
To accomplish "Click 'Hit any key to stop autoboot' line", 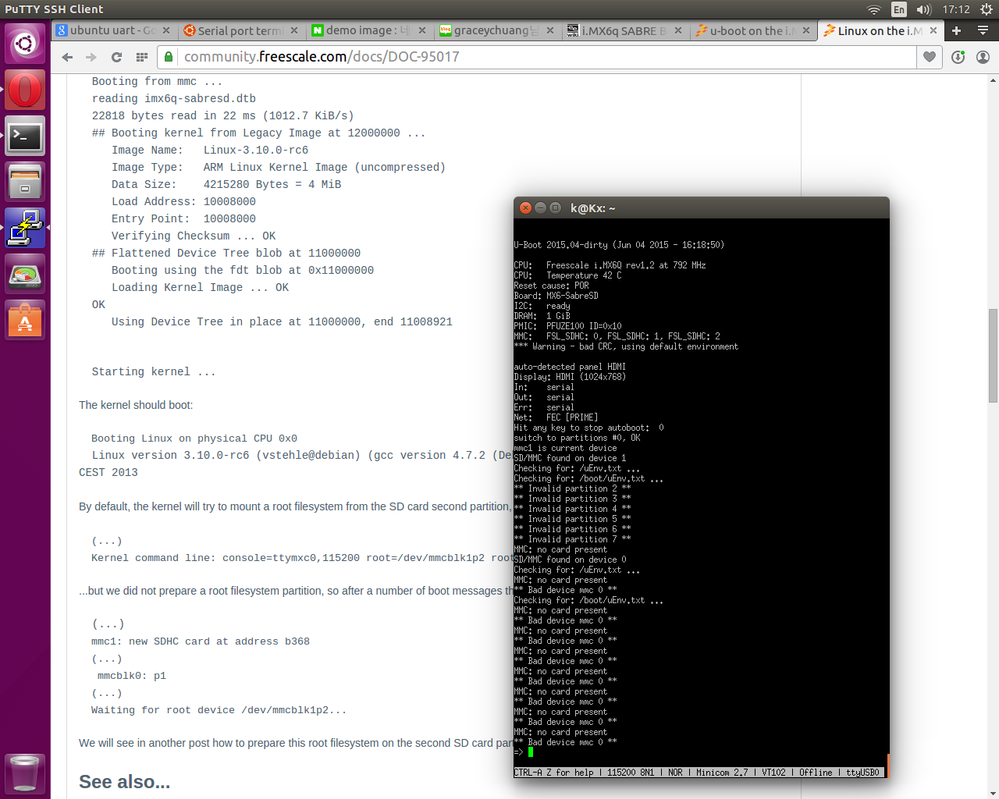I will [589, 428].
